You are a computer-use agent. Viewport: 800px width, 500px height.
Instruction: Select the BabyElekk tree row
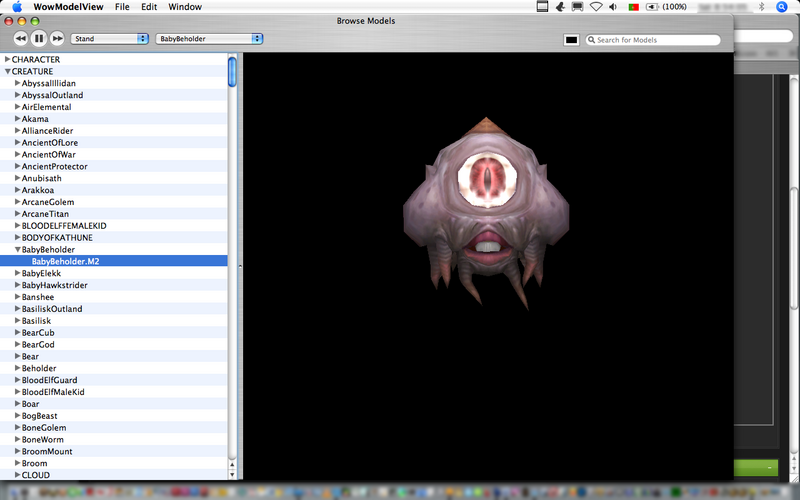pos(114,273)
